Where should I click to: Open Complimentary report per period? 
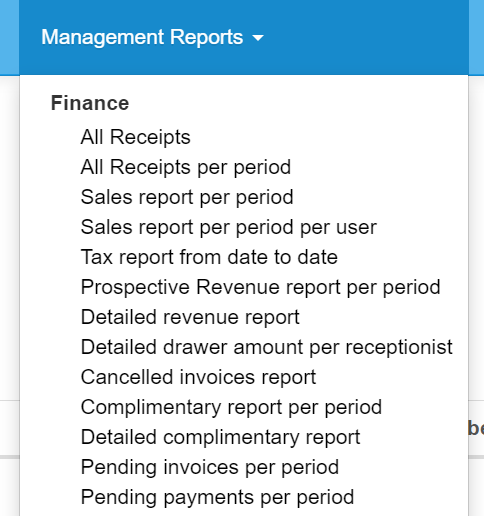[231, 407]
